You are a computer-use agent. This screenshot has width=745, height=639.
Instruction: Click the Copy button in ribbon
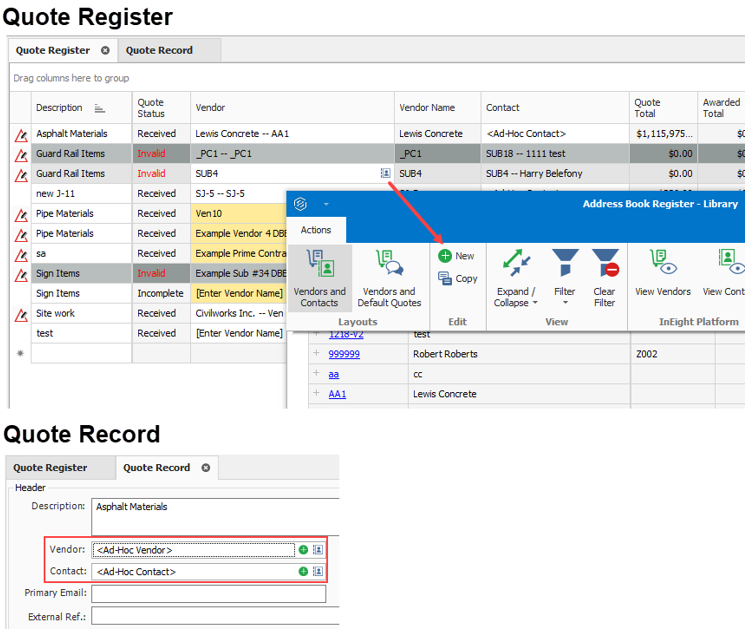pos(458,279)
